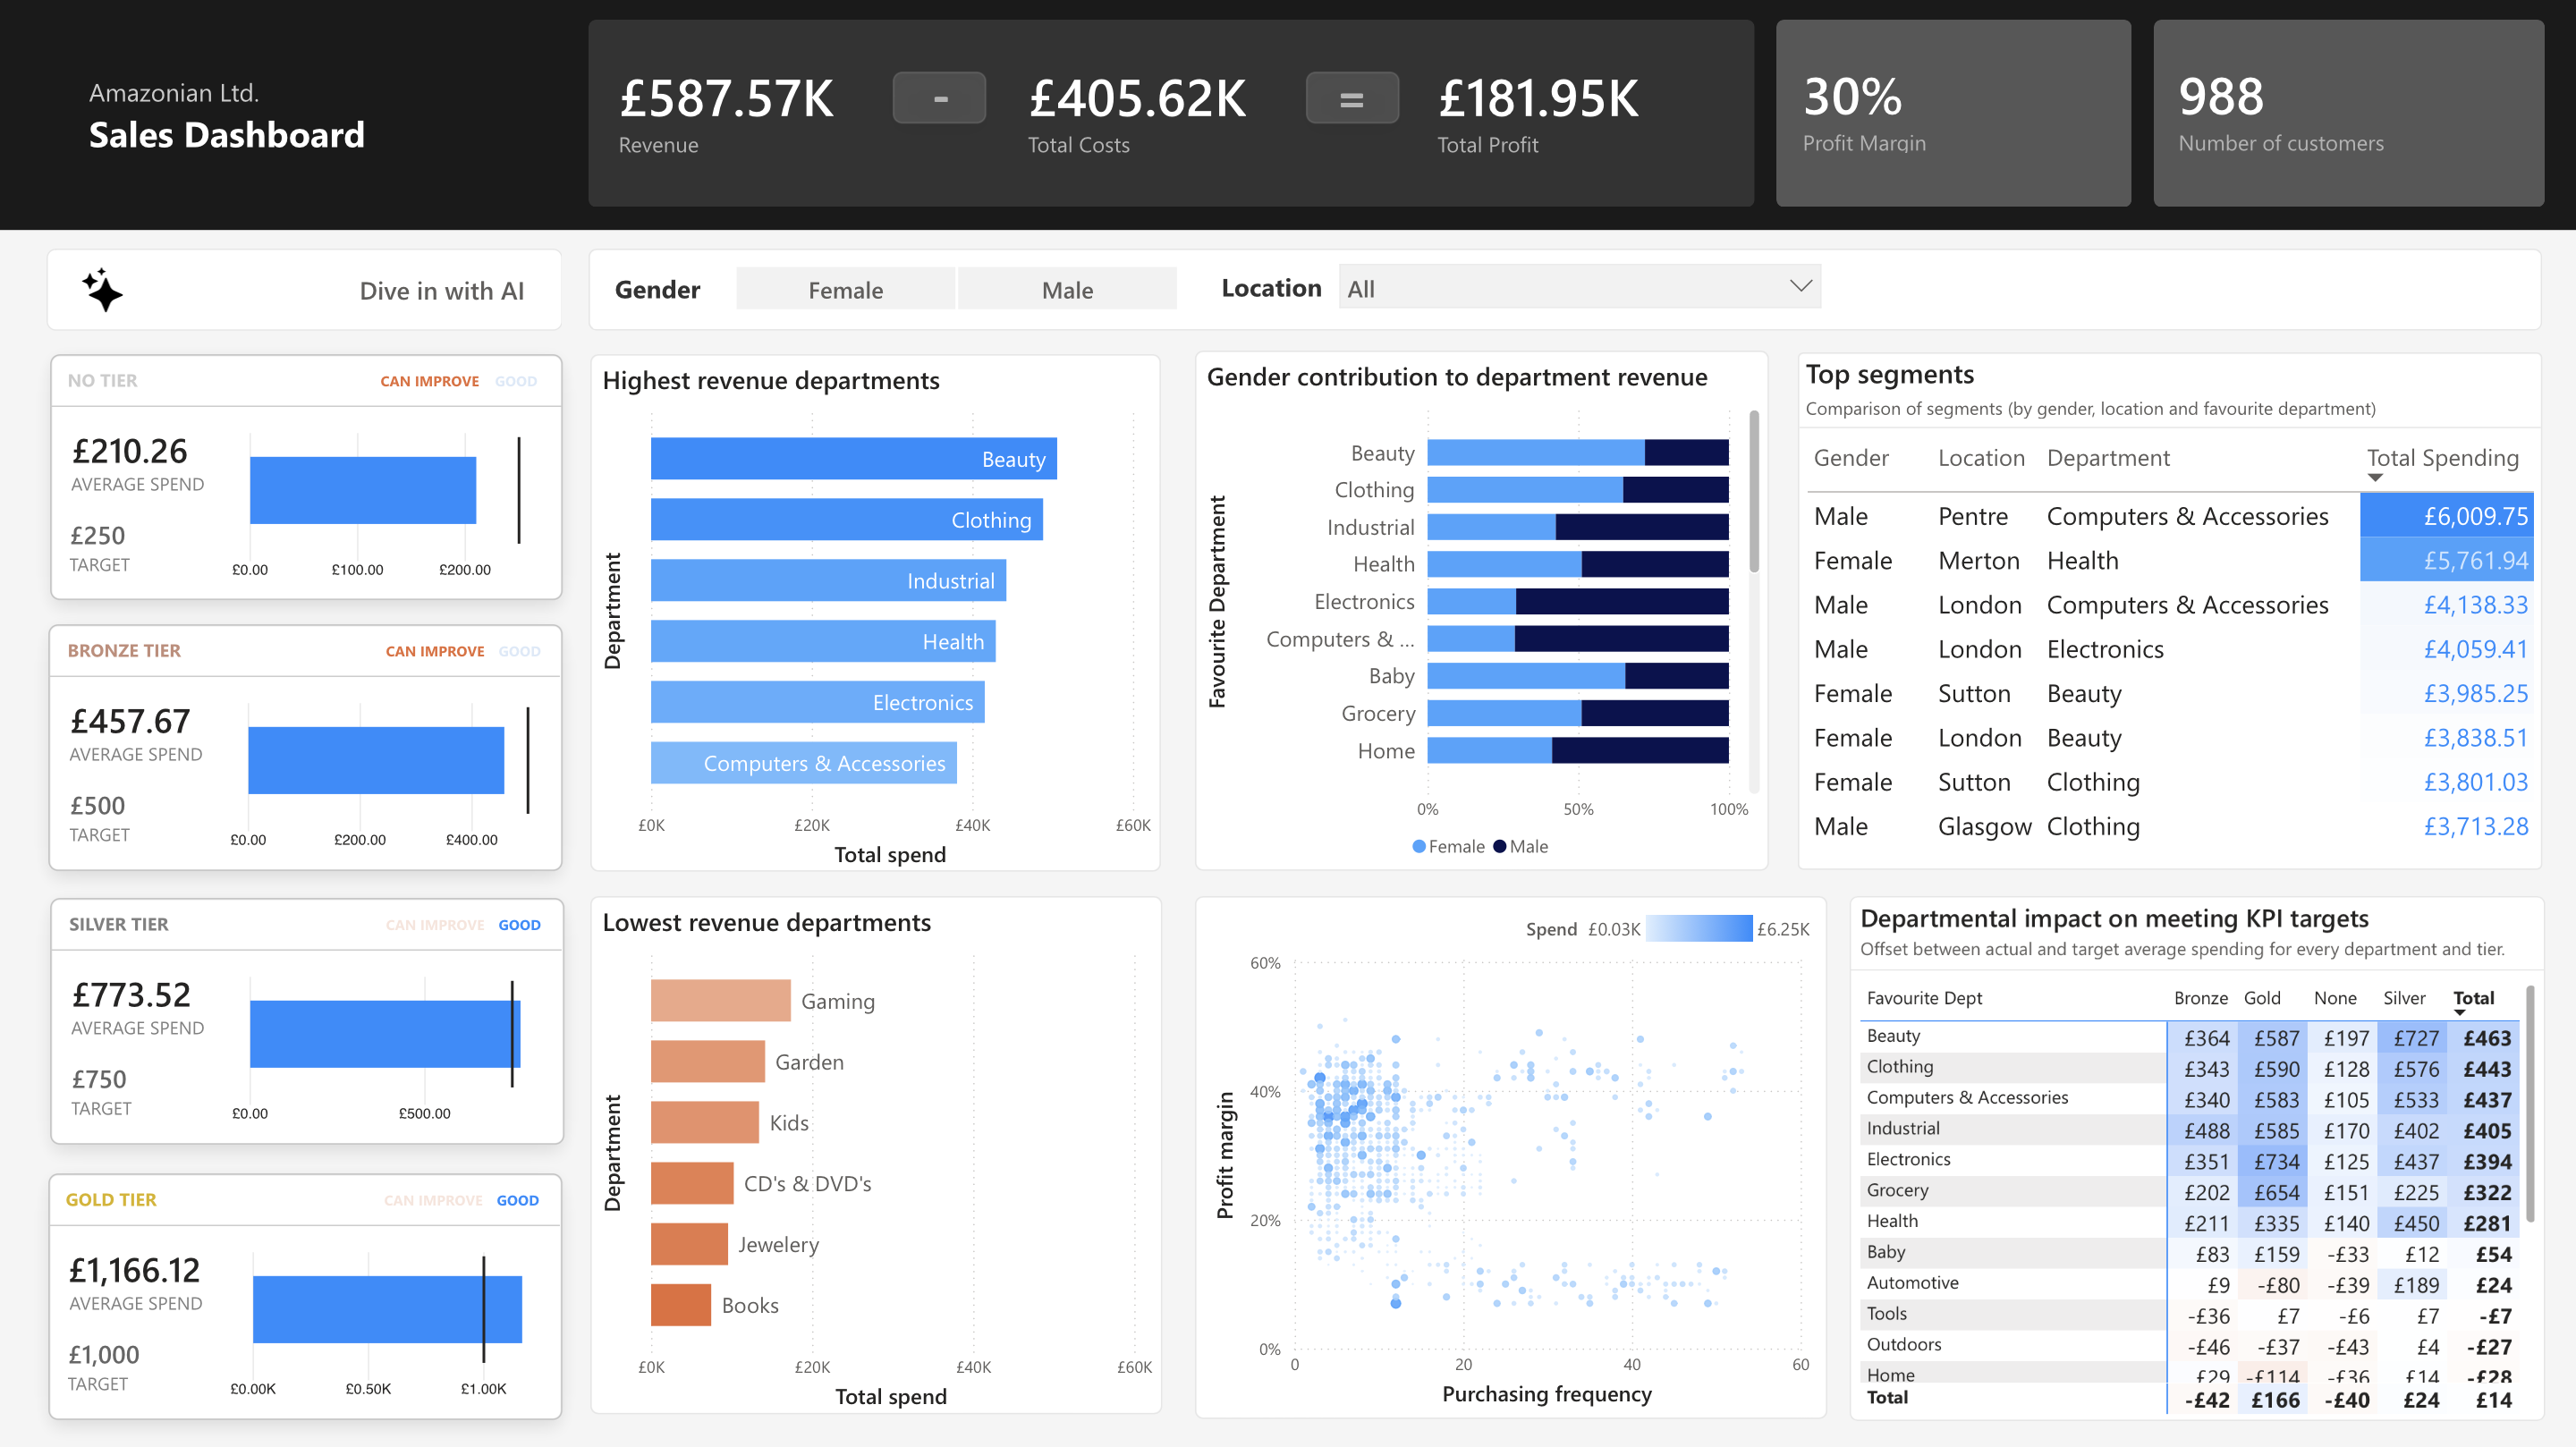Toggle the Female gender filter
Image resolution: width=2576 pixels, height=1447 pixels.
coord(845,290)
